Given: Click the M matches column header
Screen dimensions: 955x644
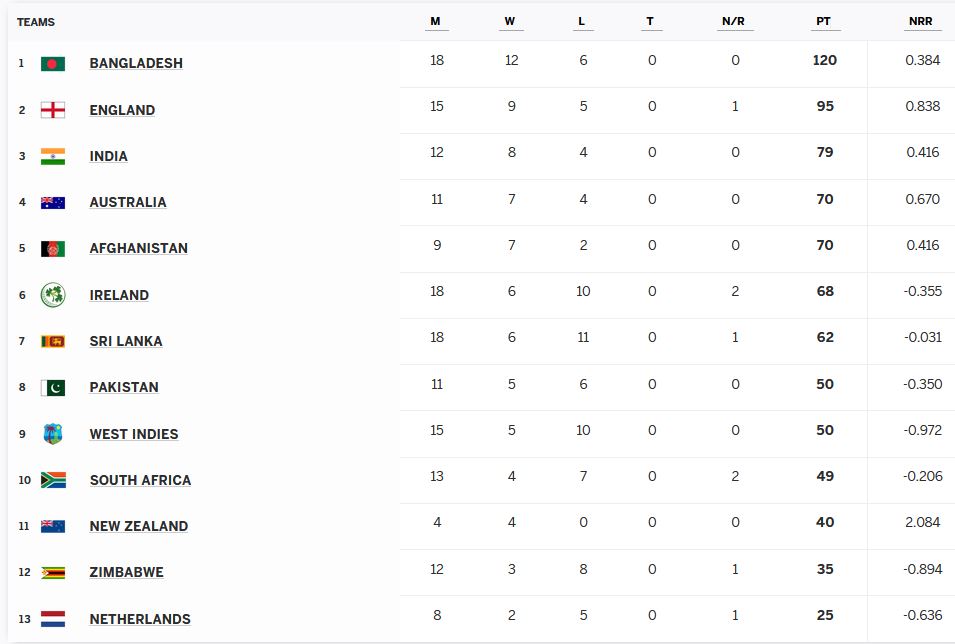Looking at the screenshot, I should [x=436, y=21].
